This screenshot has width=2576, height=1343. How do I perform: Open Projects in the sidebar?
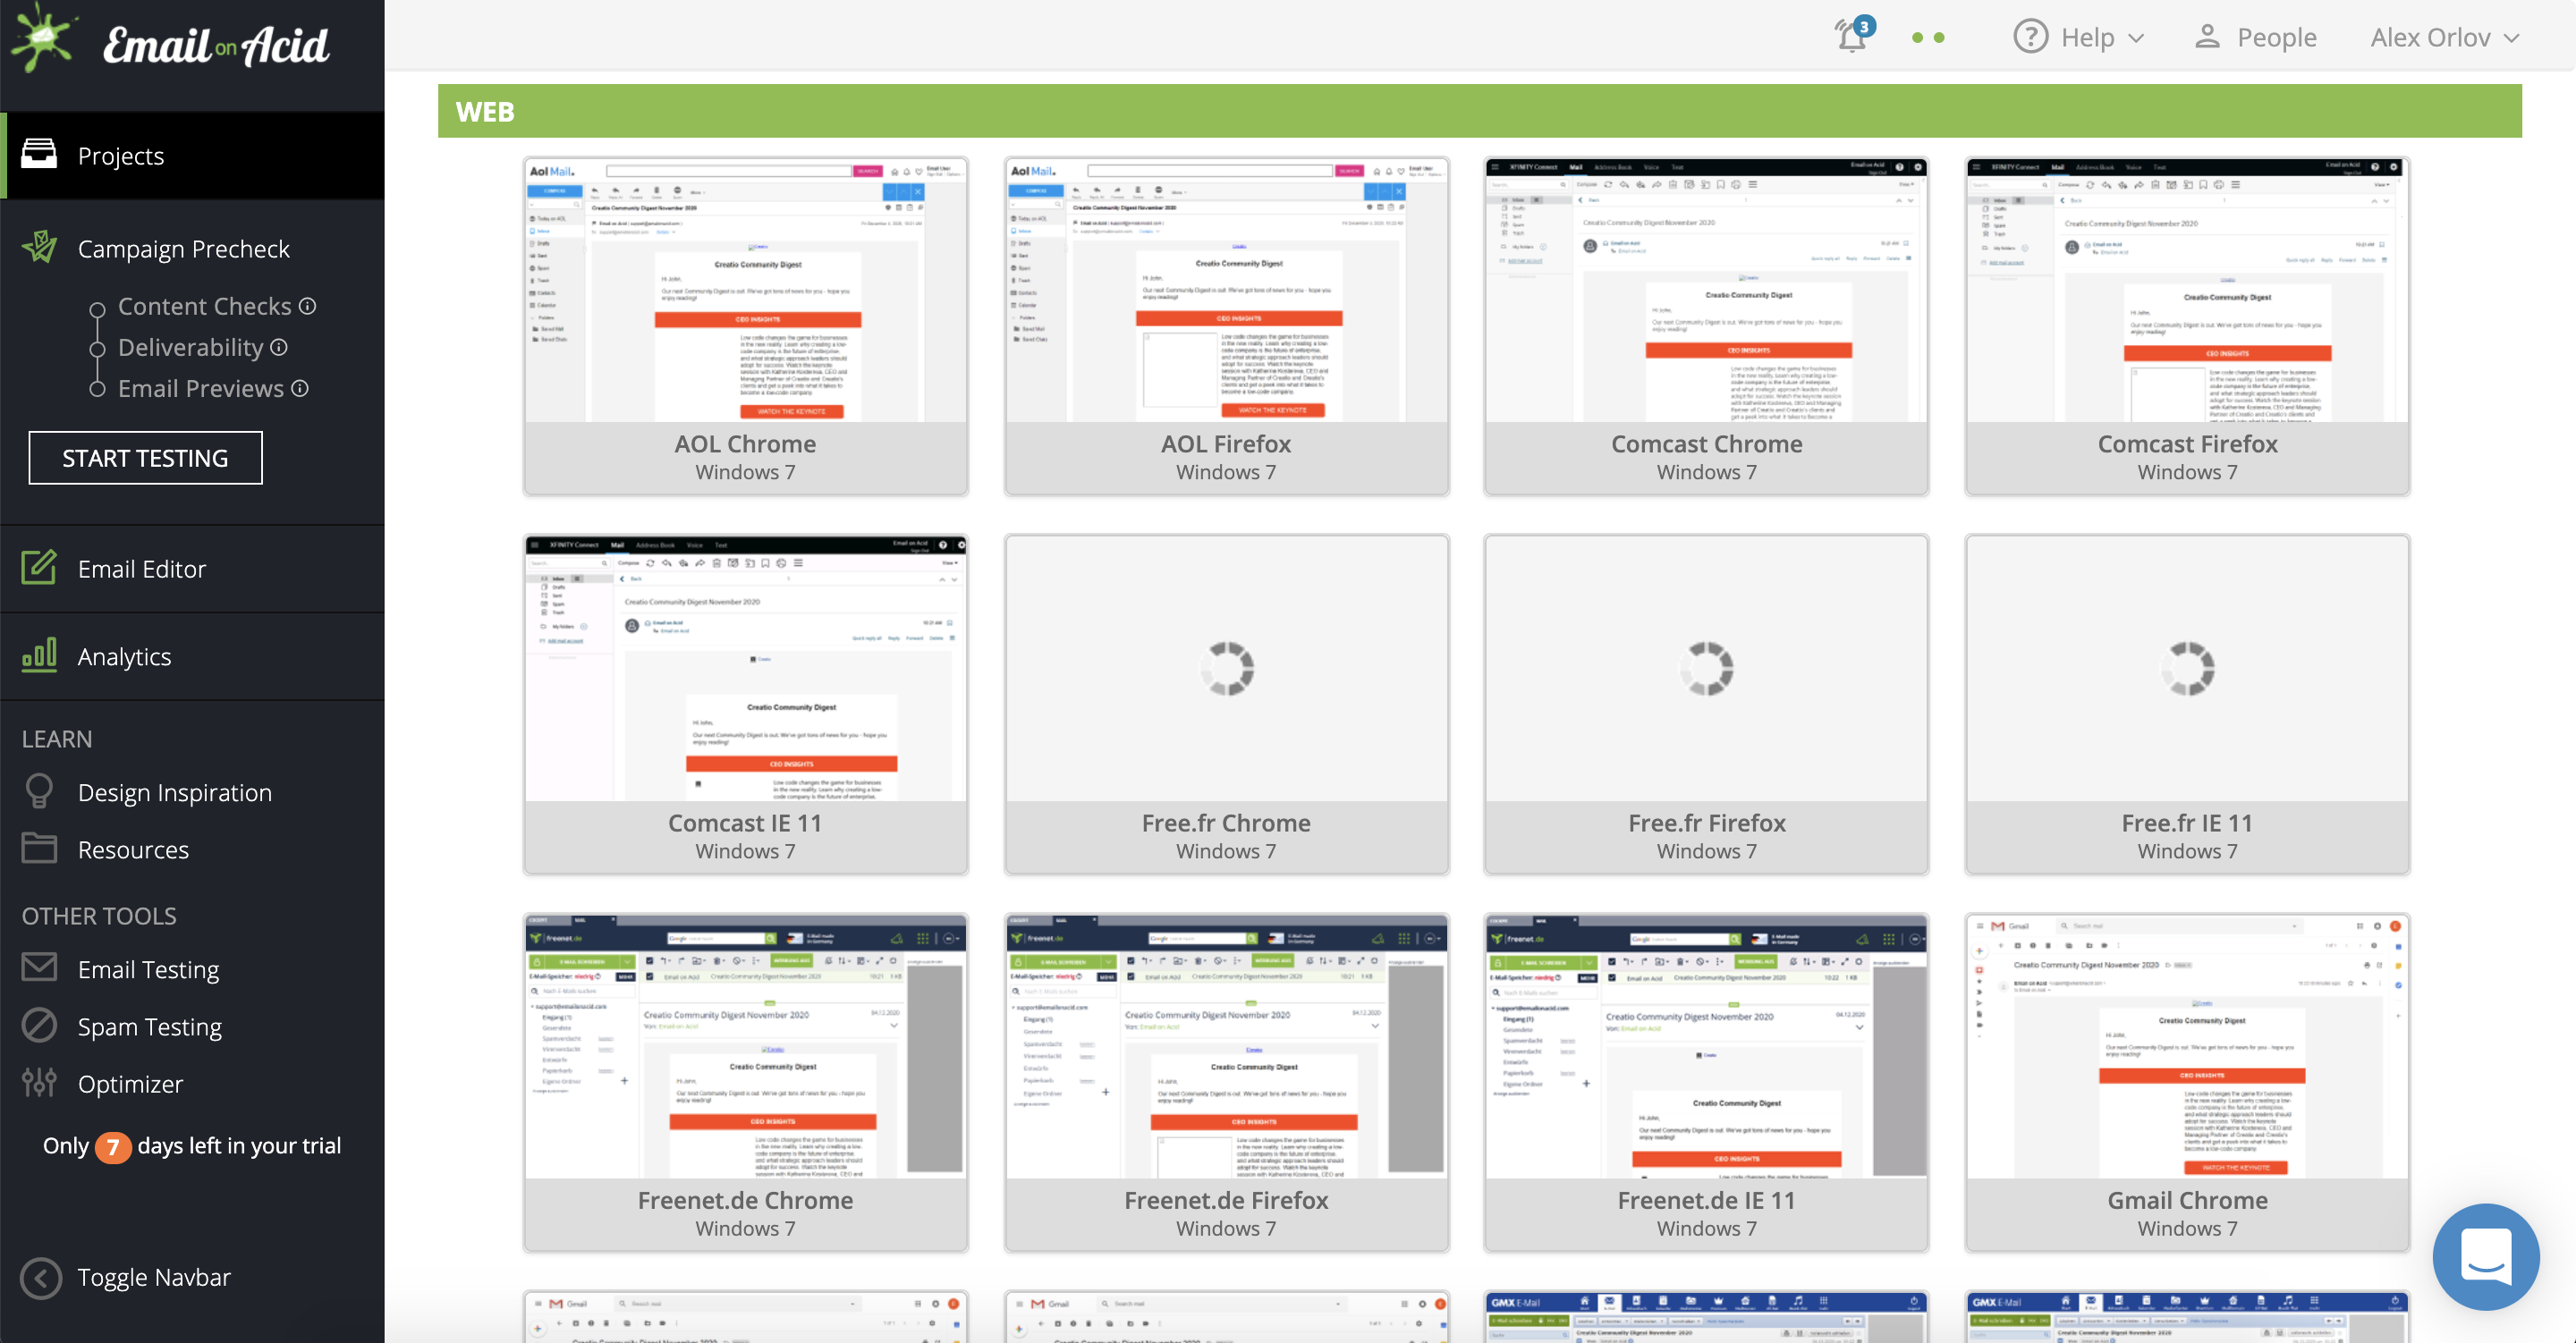point(121,156)
